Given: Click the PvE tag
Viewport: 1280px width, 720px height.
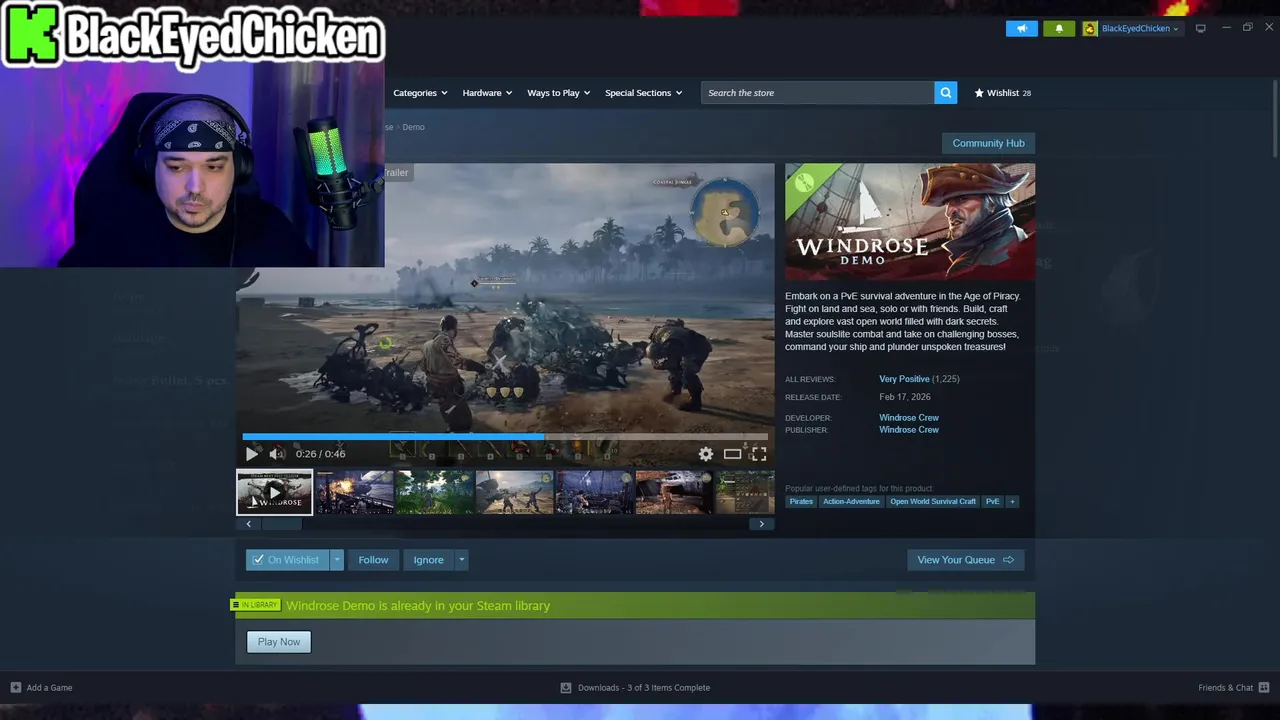Looking at the screenshot, I should [992, 502].
